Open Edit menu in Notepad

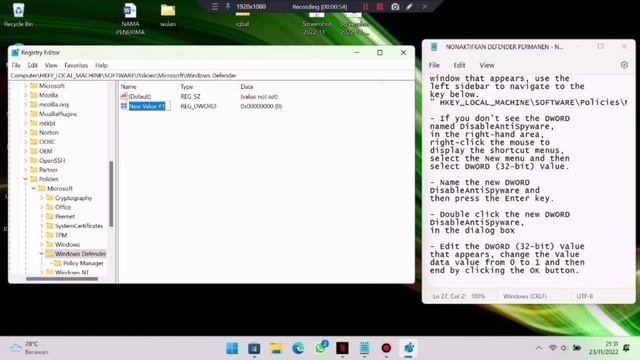(459, 65)
